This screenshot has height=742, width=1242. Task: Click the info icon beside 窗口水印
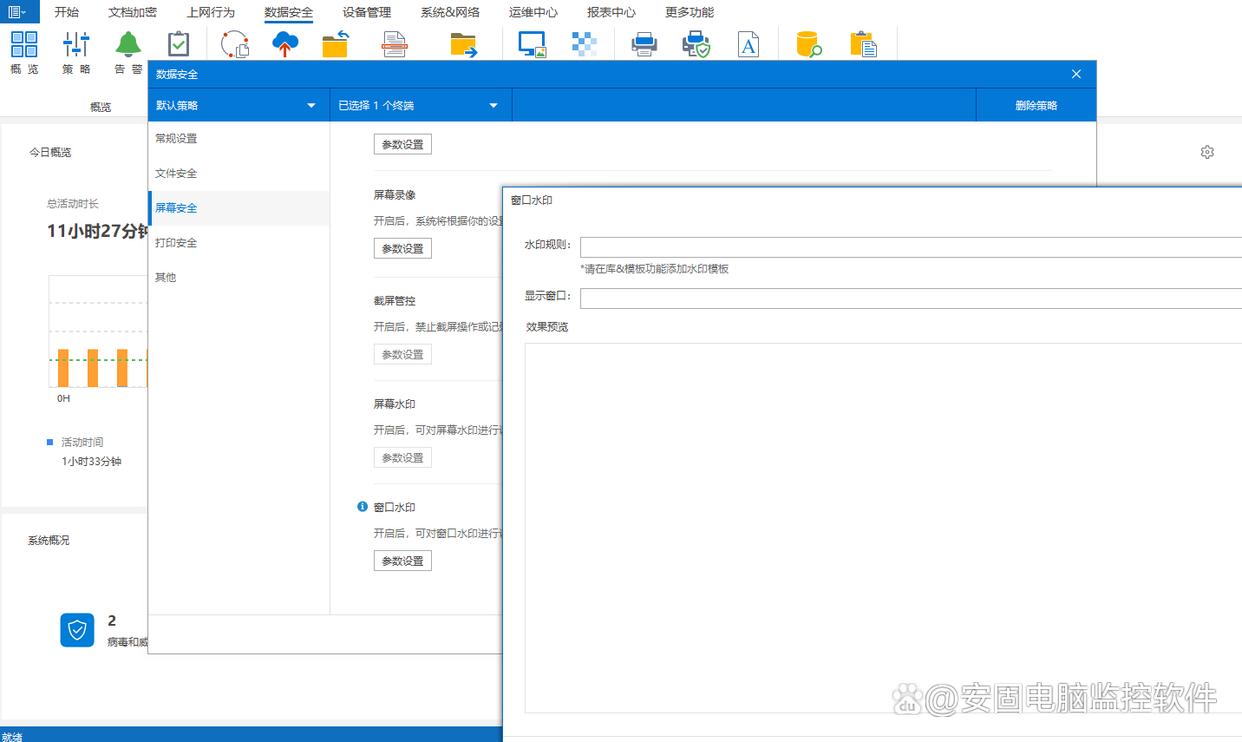[x=363, y=507]
